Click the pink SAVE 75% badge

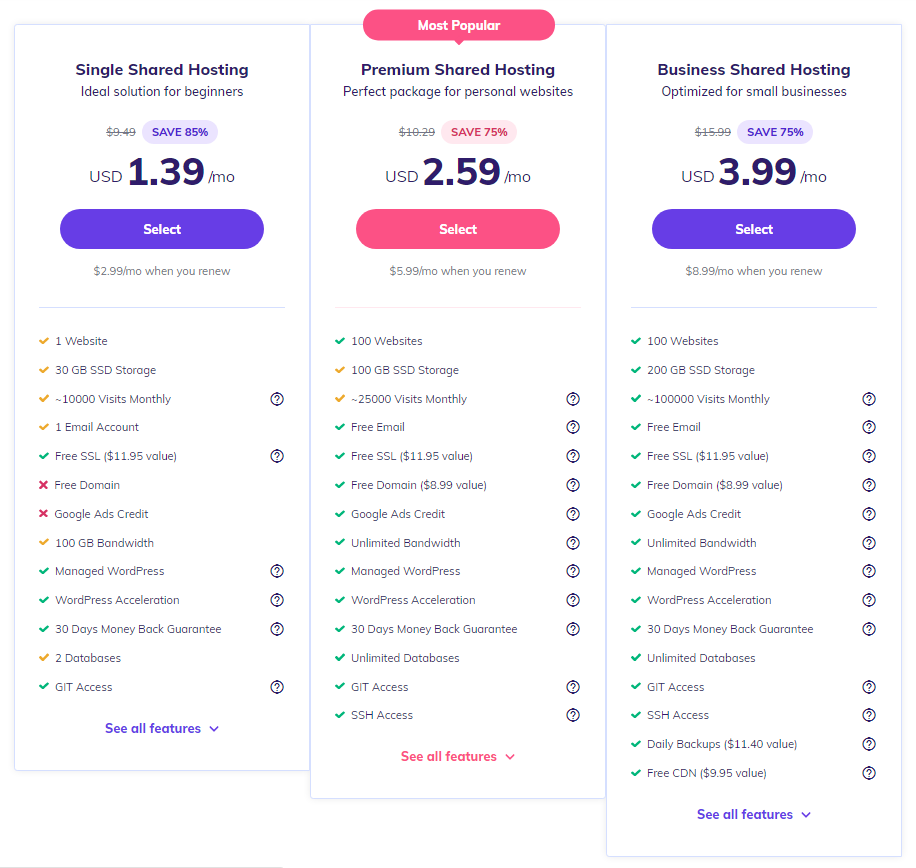pyautogui.click(x=479, y=132)
